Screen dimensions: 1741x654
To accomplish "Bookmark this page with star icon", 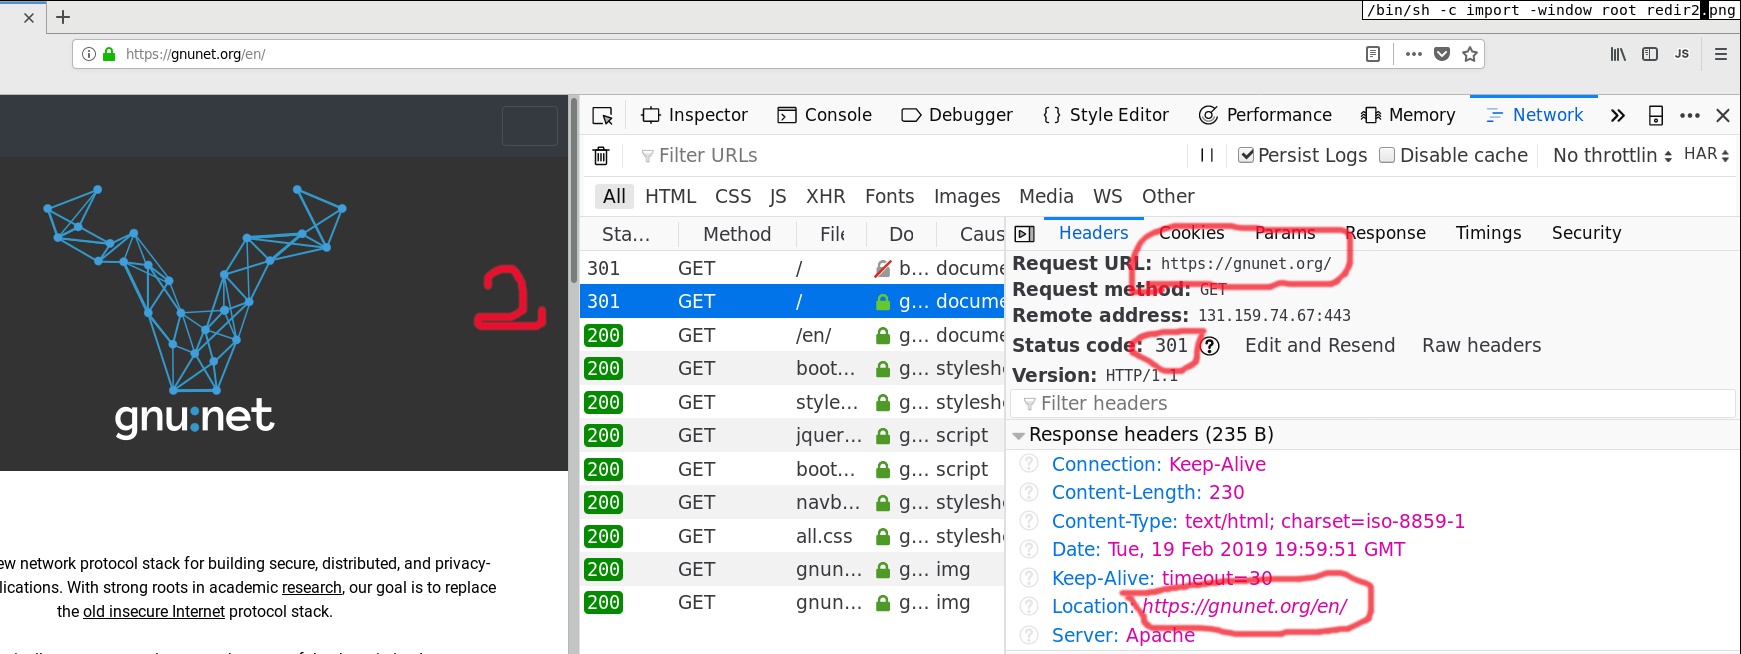I will pos(1469,54).
